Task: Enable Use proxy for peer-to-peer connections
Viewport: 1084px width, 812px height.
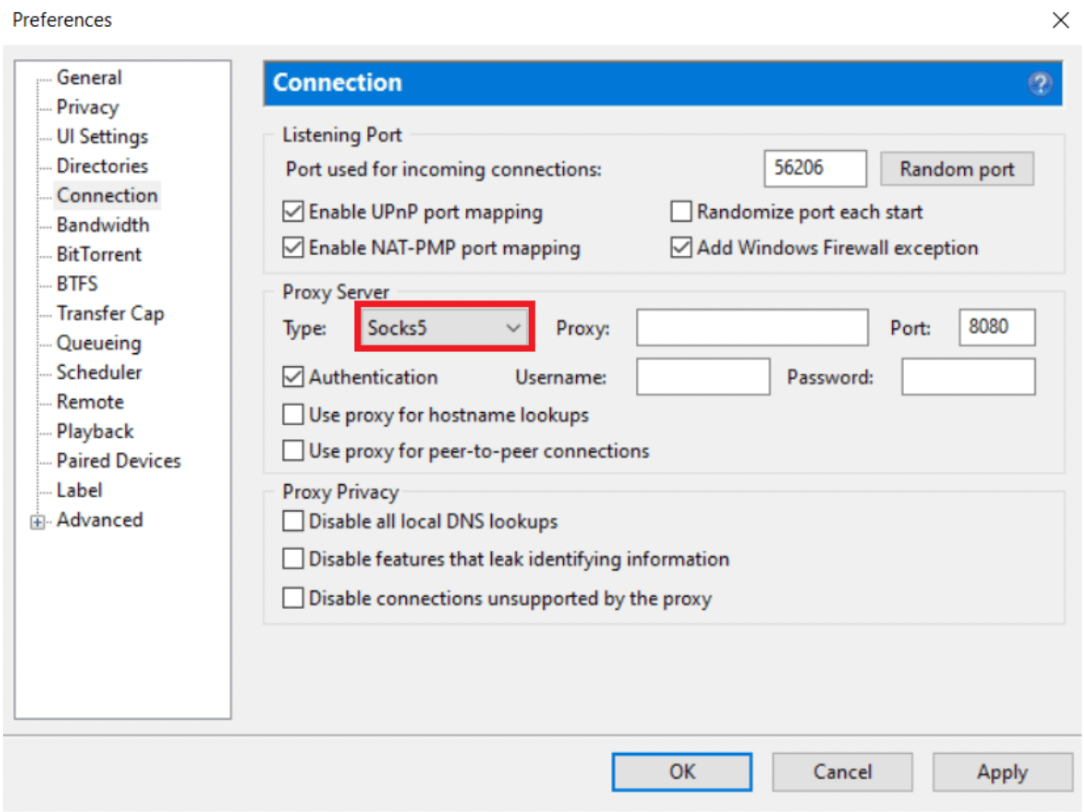Action: click(x=293, y=451)
